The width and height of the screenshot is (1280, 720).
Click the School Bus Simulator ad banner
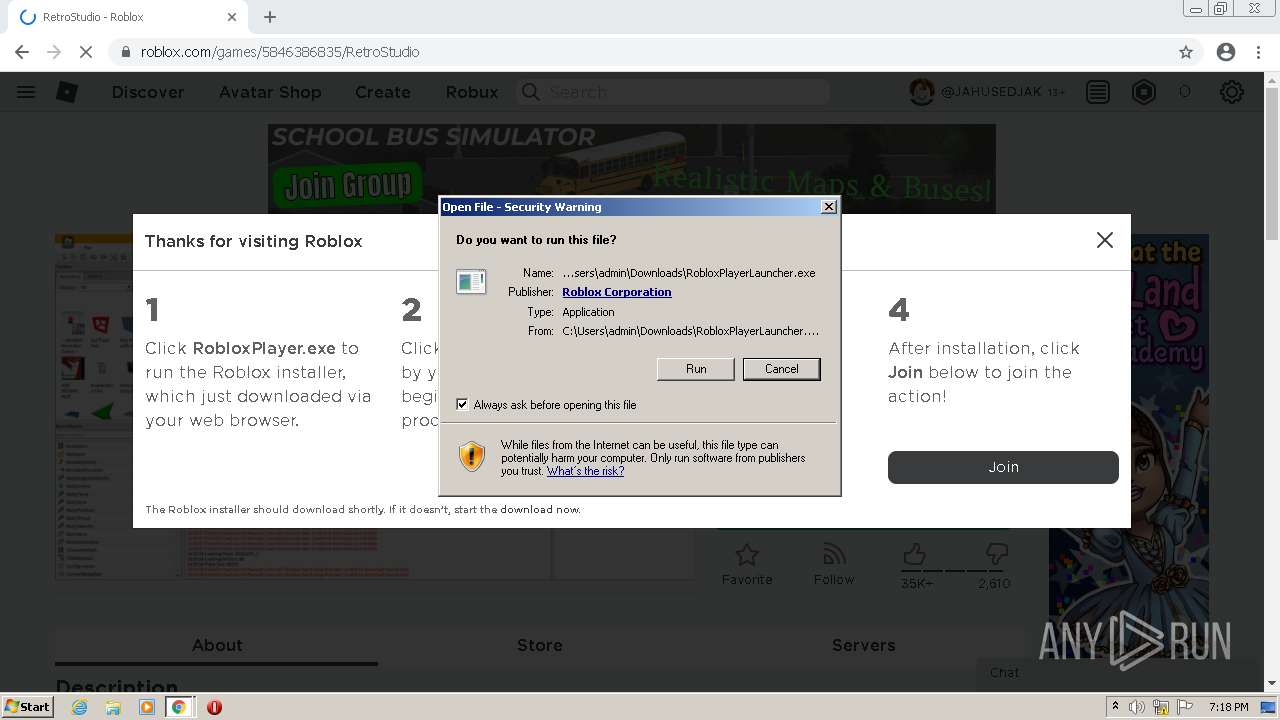(x=631, y=168)
